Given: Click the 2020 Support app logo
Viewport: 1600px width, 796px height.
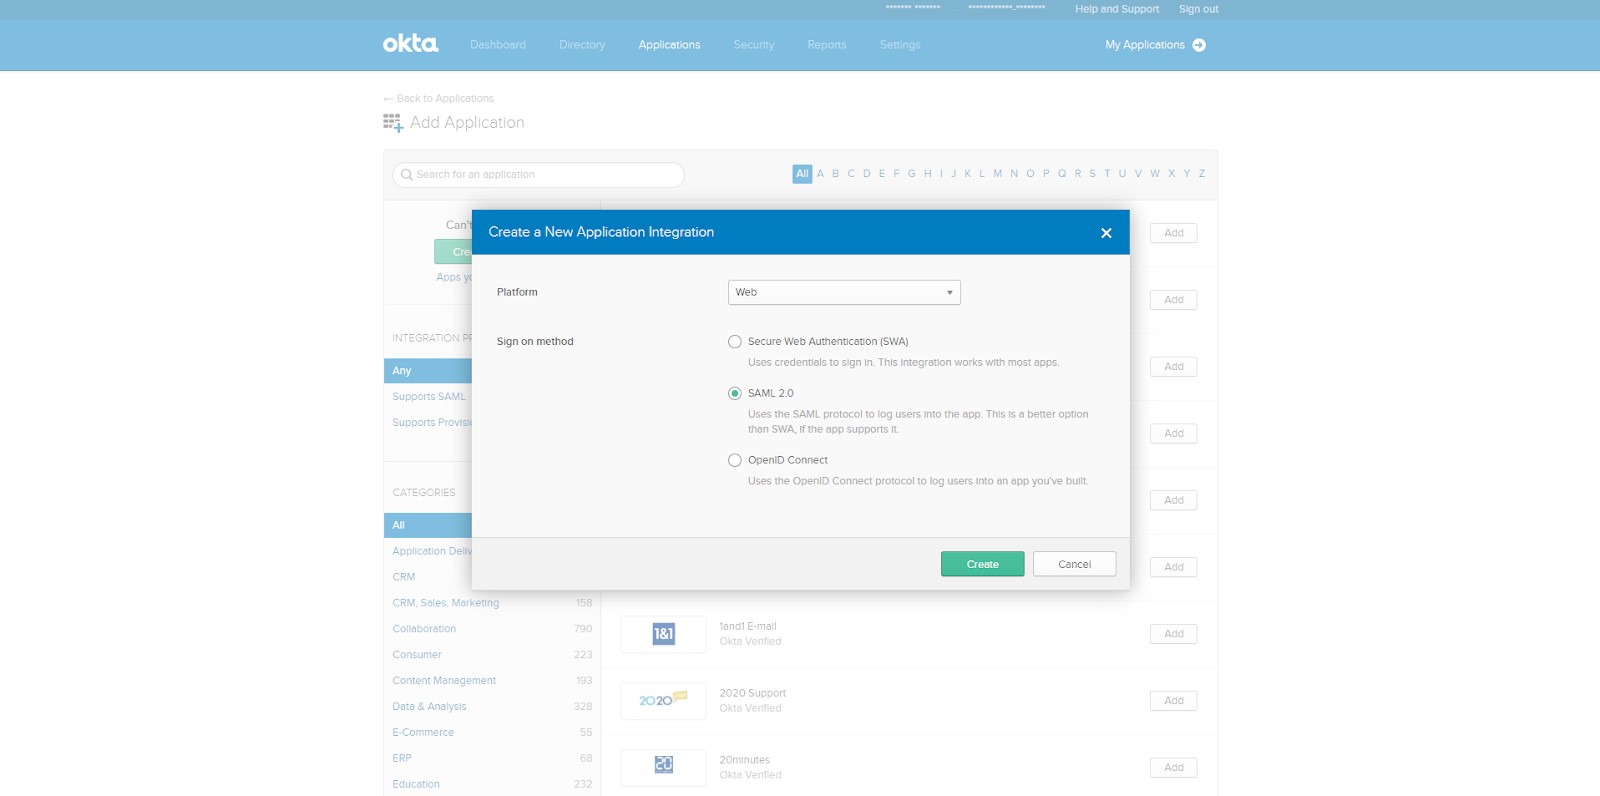Looking at the screenshot, I should click(663, 701).
